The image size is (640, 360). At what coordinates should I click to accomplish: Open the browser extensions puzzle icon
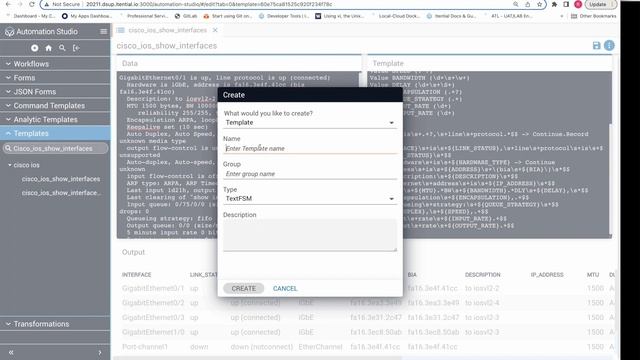click(x=554, y=4)
